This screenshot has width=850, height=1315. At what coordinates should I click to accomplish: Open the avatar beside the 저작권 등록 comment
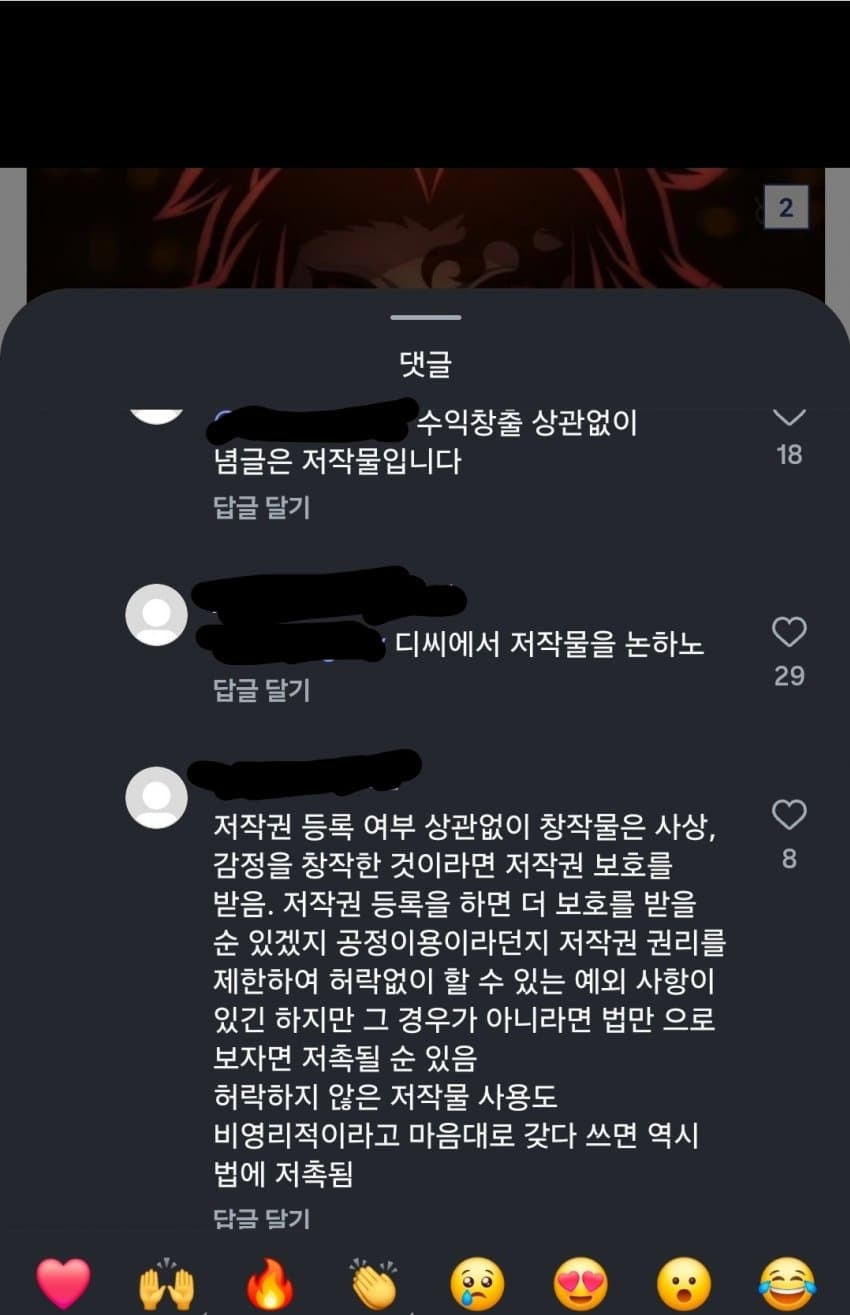pos(156,797)
